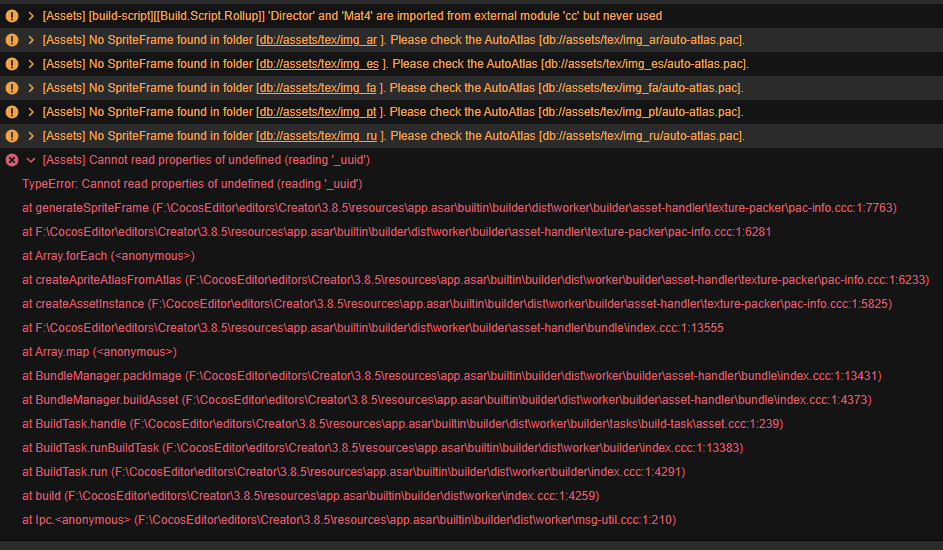Select the 'at createApriteAtlasFromAtlas' stack line
This screenshot has height=550, width=943.
pyautogui.click(x=476, y=280)
